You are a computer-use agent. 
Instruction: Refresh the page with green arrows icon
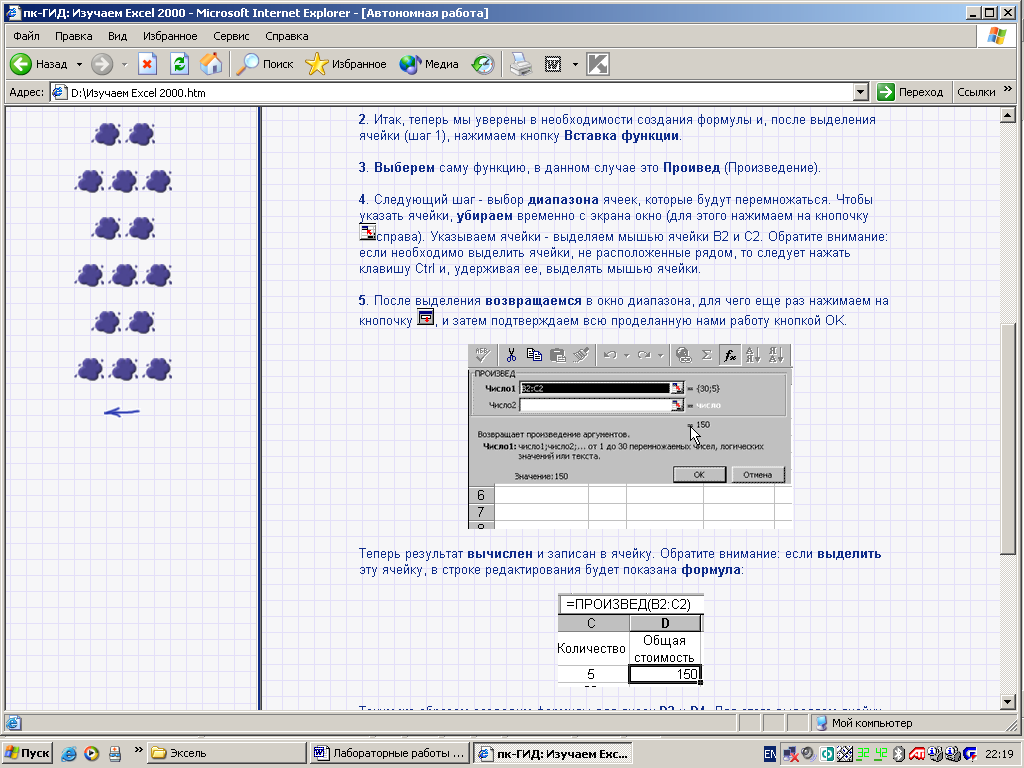click(x=180, y=64)
